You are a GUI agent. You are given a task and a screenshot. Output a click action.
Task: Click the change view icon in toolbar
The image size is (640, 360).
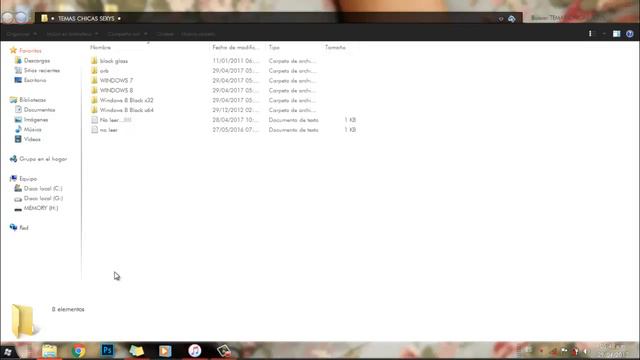pos(590,34)
